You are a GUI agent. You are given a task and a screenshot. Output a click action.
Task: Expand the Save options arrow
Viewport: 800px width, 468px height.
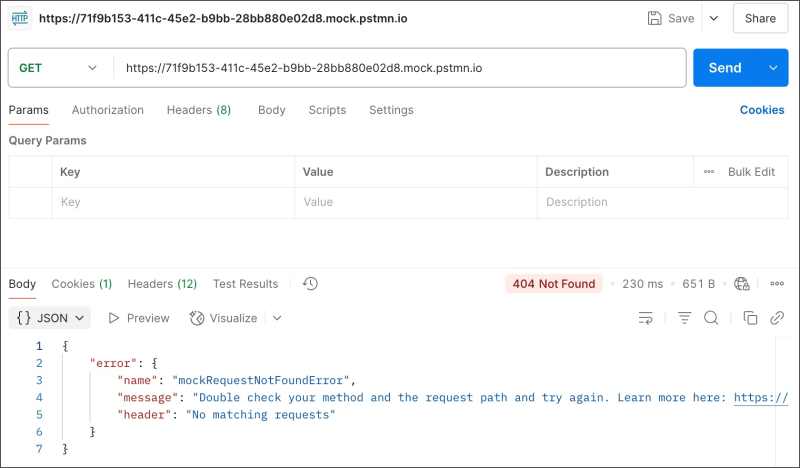tap(713, 18)
